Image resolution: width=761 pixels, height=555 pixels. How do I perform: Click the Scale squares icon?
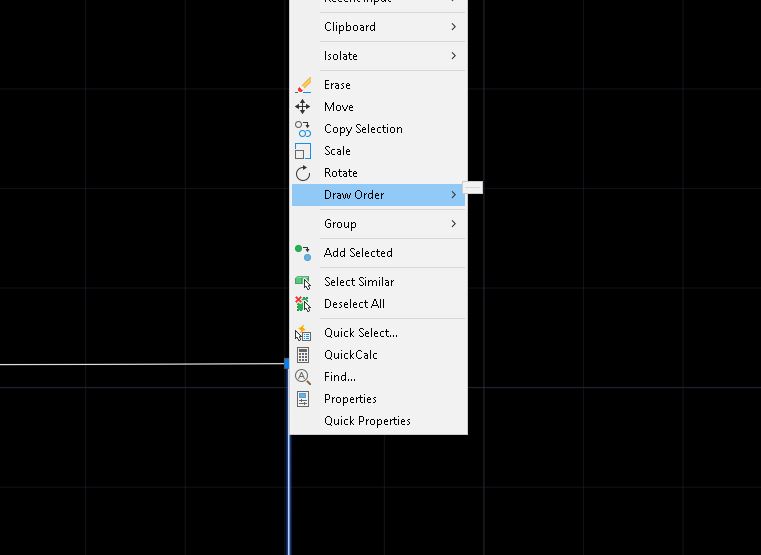pos(303,151)
